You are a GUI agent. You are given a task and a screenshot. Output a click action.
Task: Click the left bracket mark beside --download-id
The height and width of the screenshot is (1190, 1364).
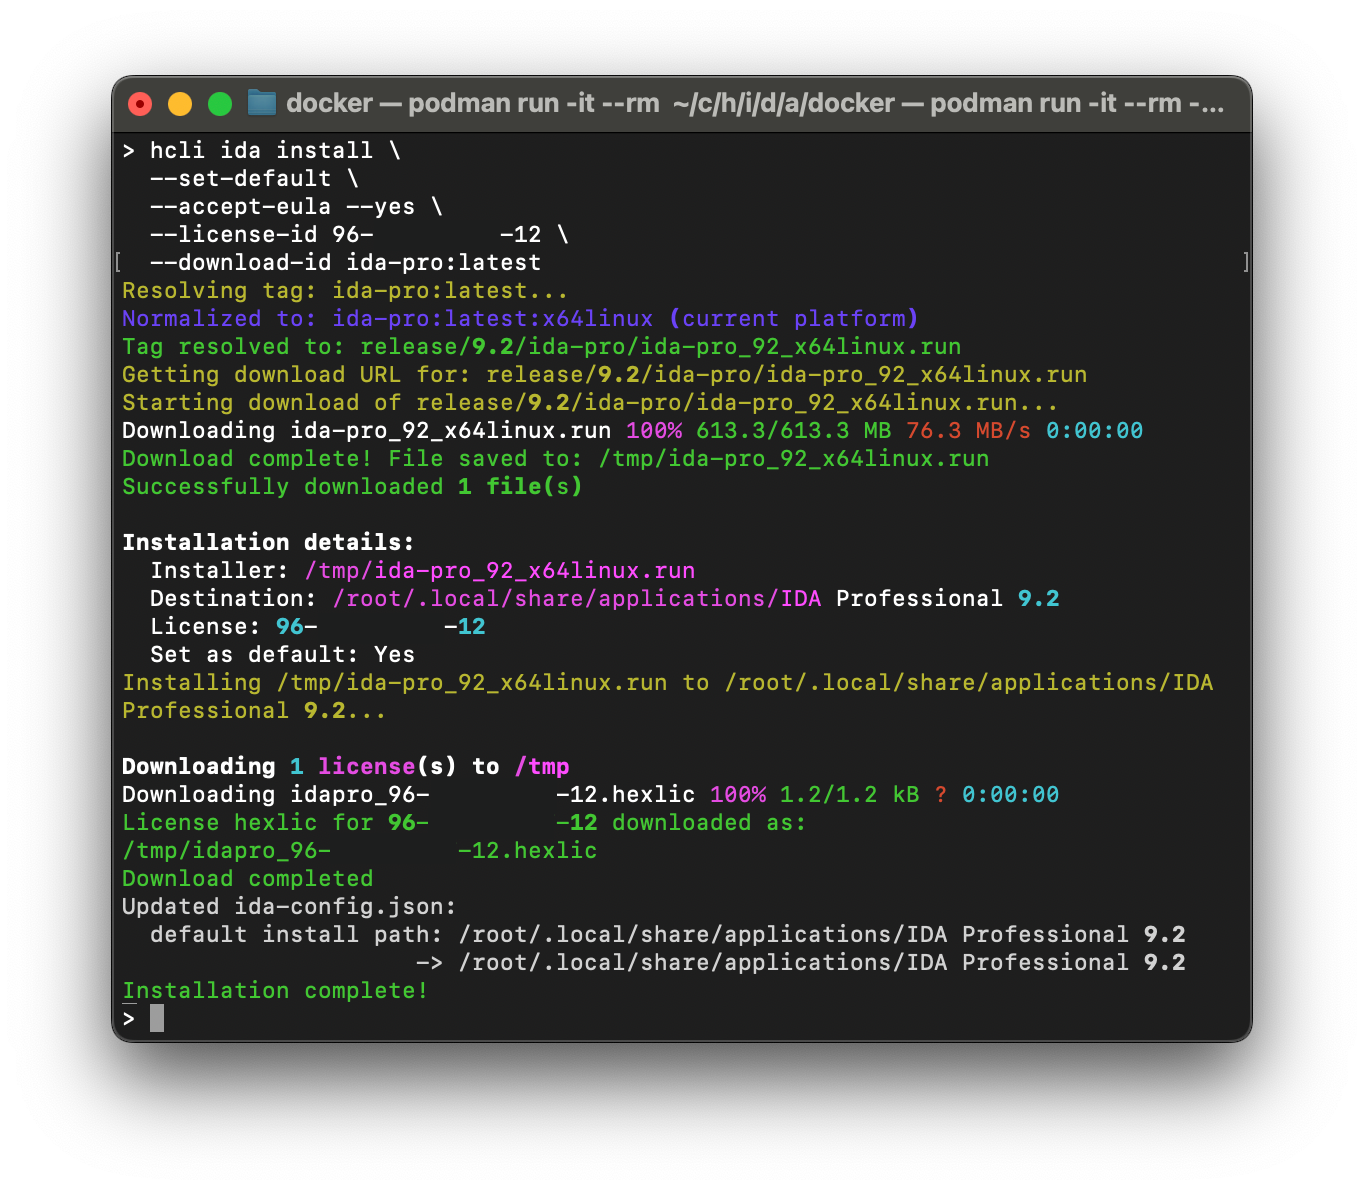pyautogui.click(x=119, y=262)
